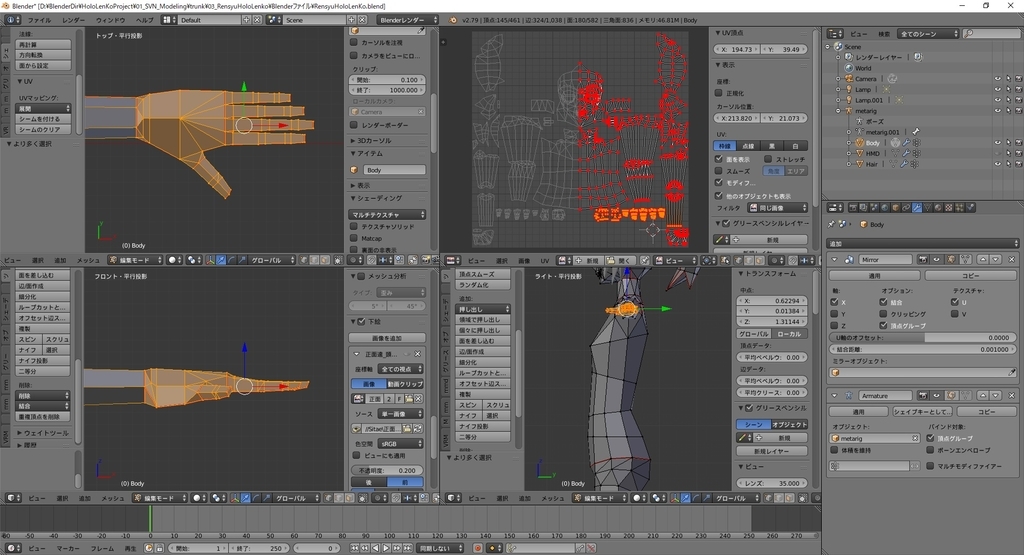Image resolution: width=1024 pixels, height=555 pixels.
Task: Open the Texture checker tab icon in Properties
Action: (x=948, y=208)
